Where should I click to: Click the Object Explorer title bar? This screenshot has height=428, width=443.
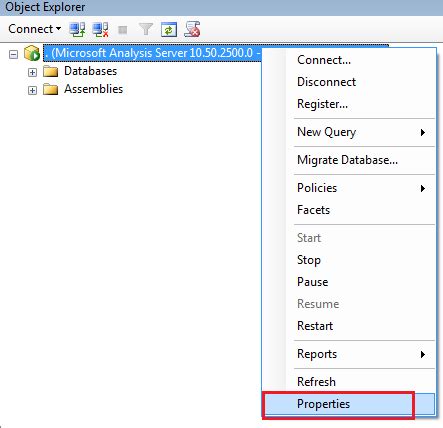click(x=221, y=7)
